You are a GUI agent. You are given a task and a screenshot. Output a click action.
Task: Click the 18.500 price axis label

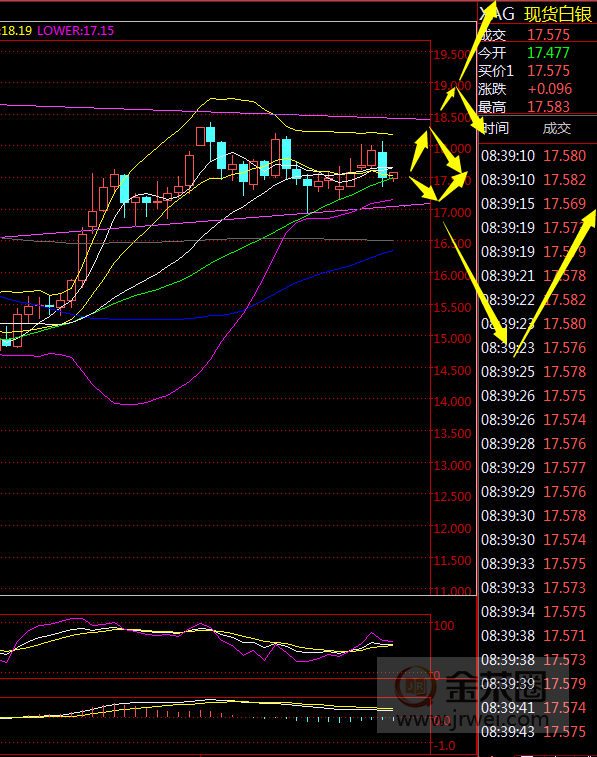[452, 118]
